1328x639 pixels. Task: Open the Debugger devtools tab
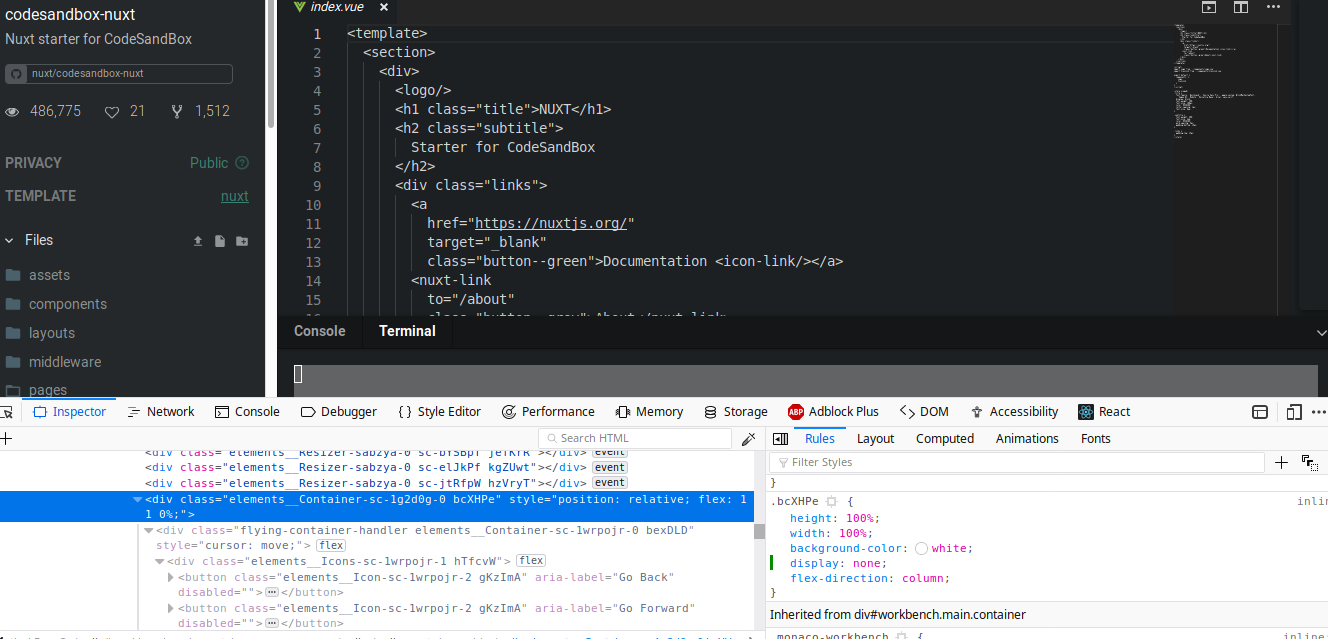(339, 412)
